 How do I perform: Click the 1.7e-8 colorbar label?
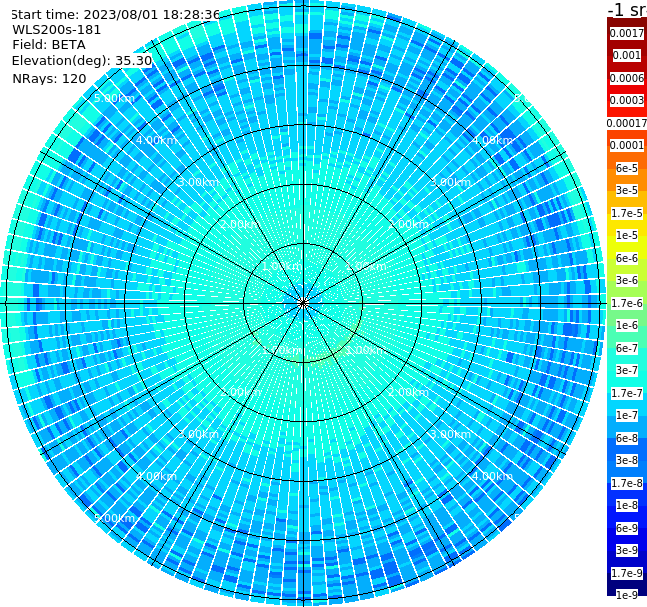coord(627,483)
